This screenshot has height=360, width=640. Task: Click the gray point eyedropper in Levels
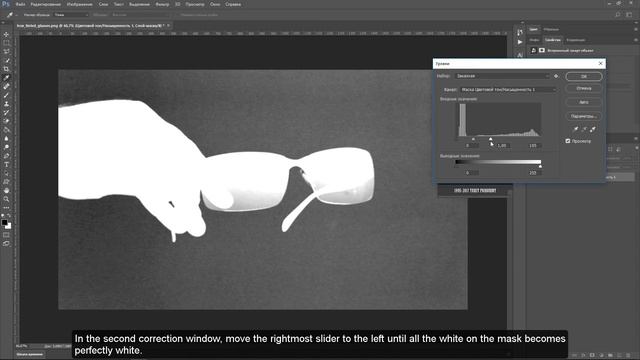(584, 129)
